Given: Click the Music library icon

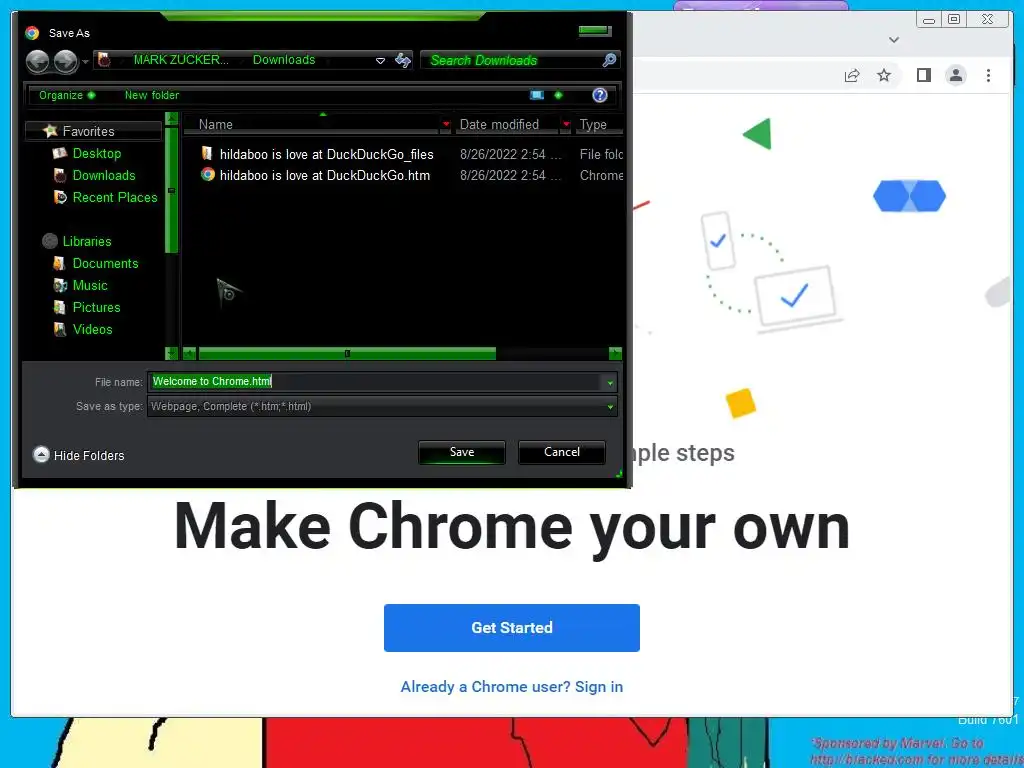Looking at the screenshot, I should coord(60,285).
